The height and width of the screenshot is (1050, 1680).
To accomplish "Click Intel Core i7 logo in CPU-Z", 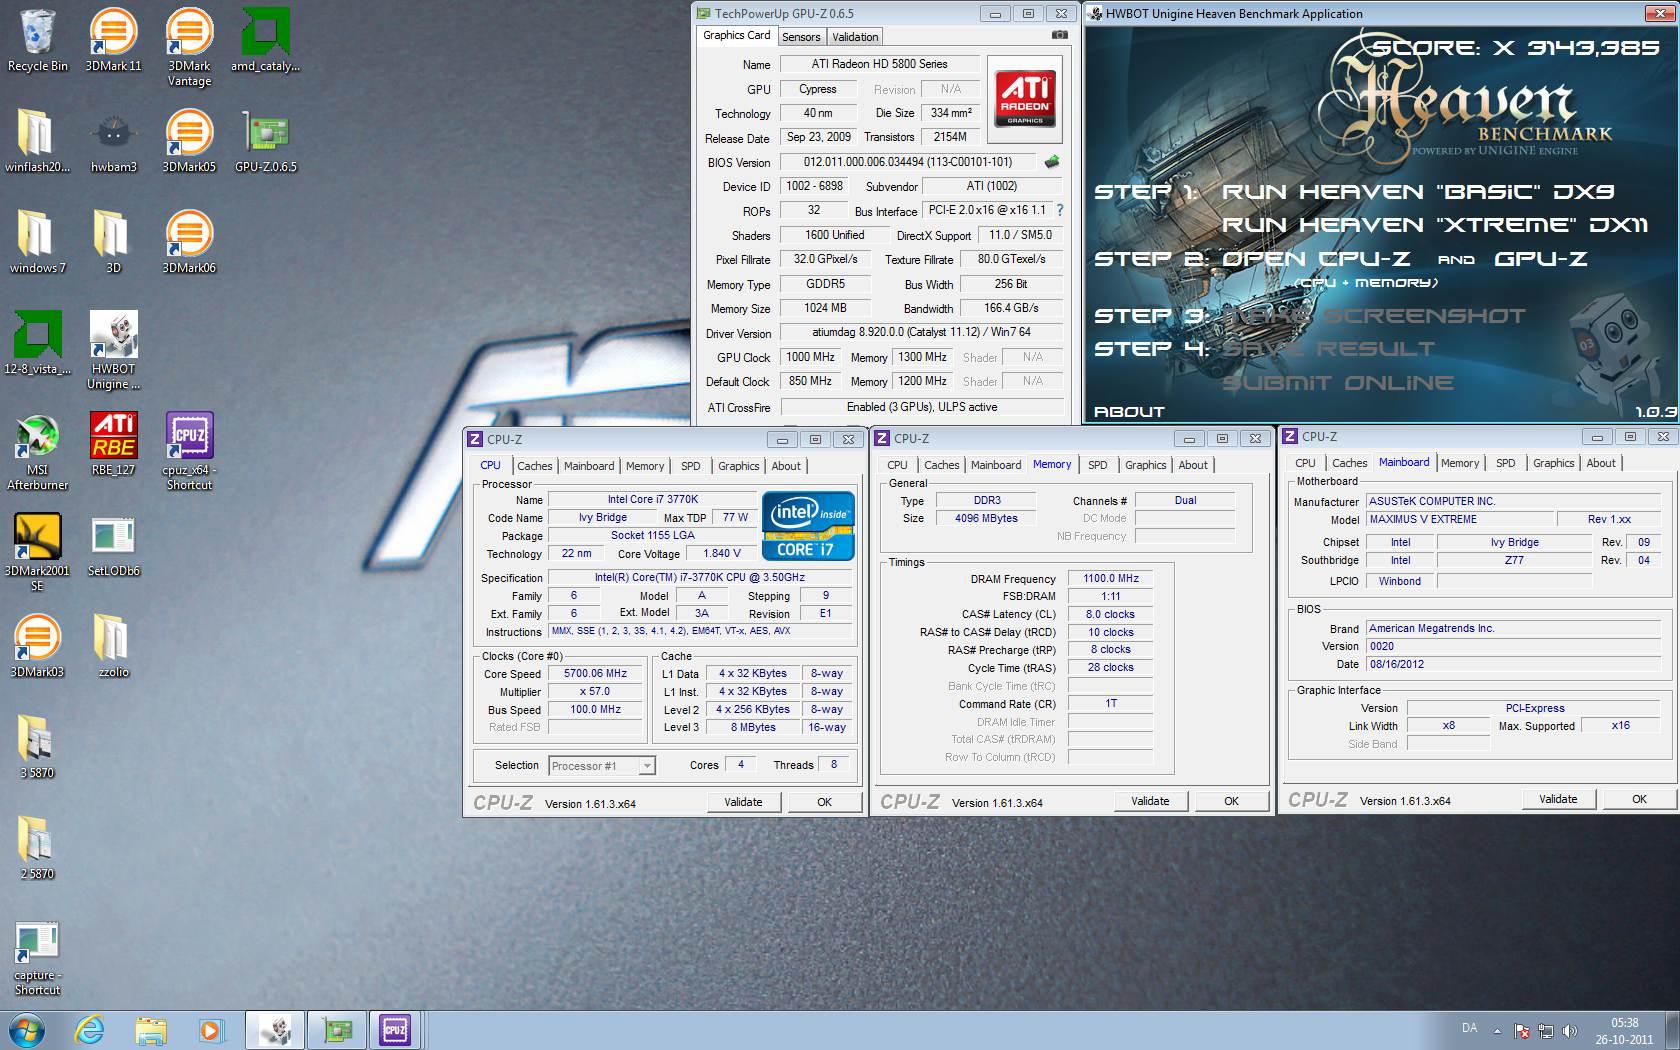I will tap(808, 525).
